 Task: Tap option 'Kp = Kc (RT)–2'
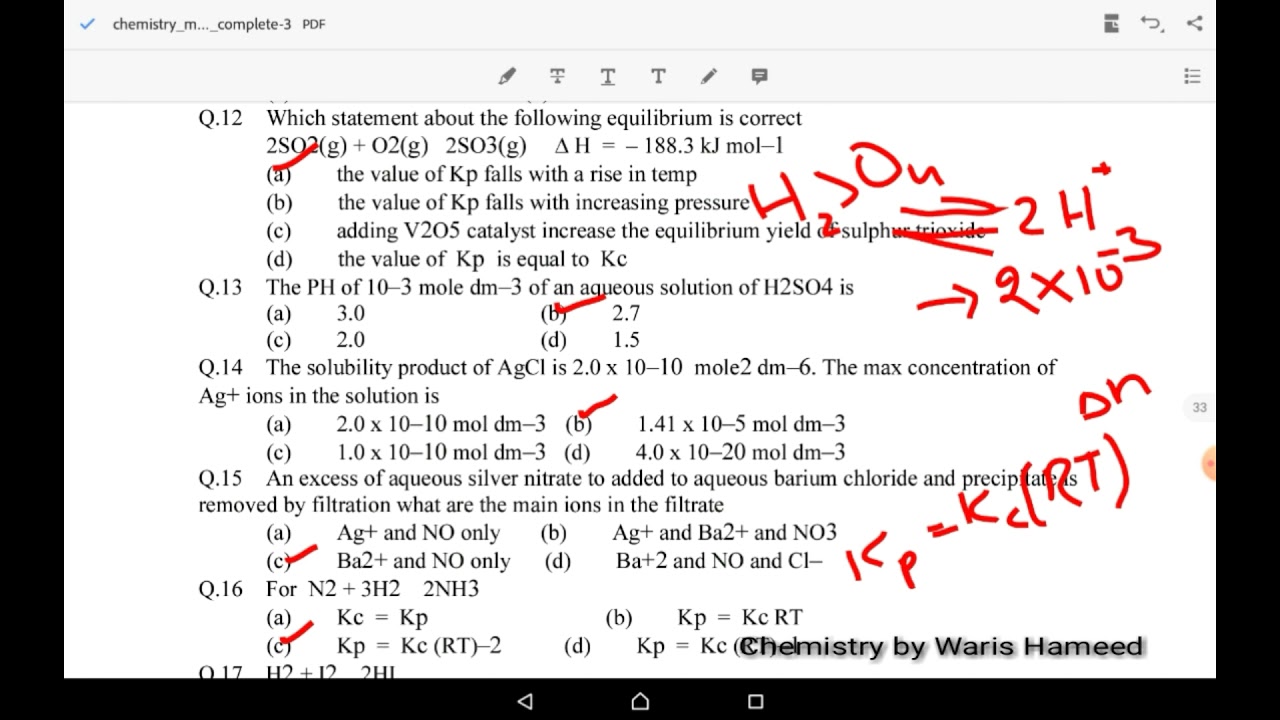click(419, 646)
